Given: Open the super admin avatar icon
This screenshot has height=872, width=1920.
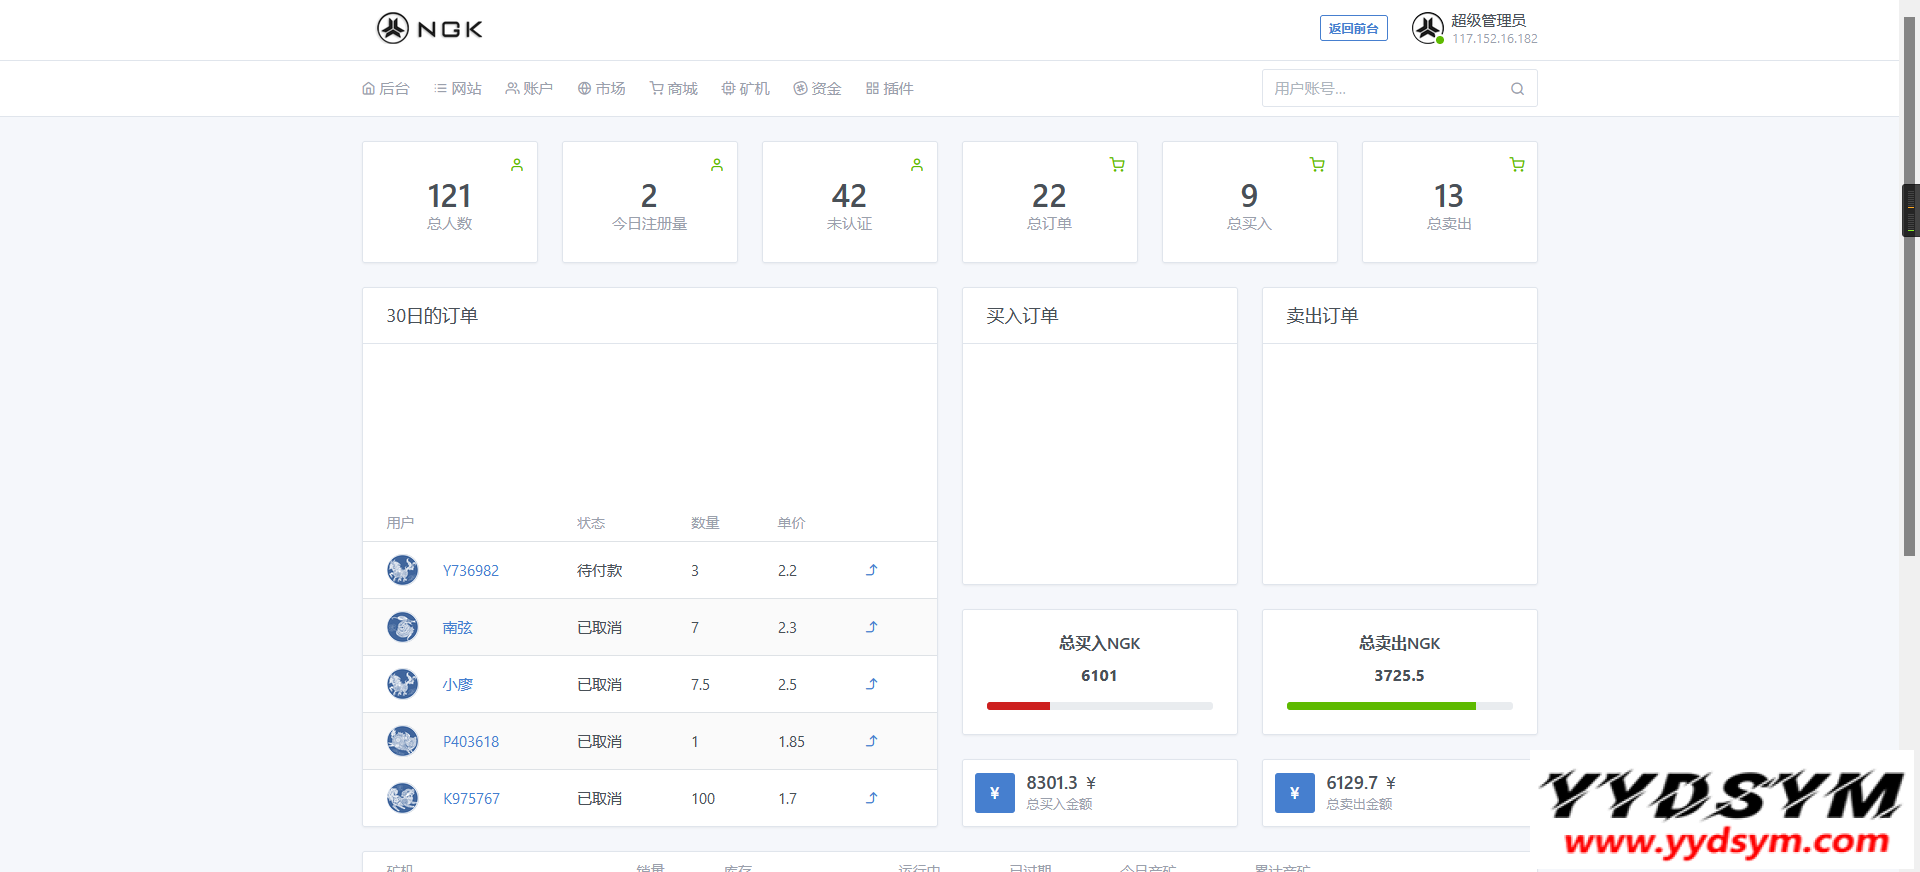Looking at the screenshot, I should [x=1427, y=28].
